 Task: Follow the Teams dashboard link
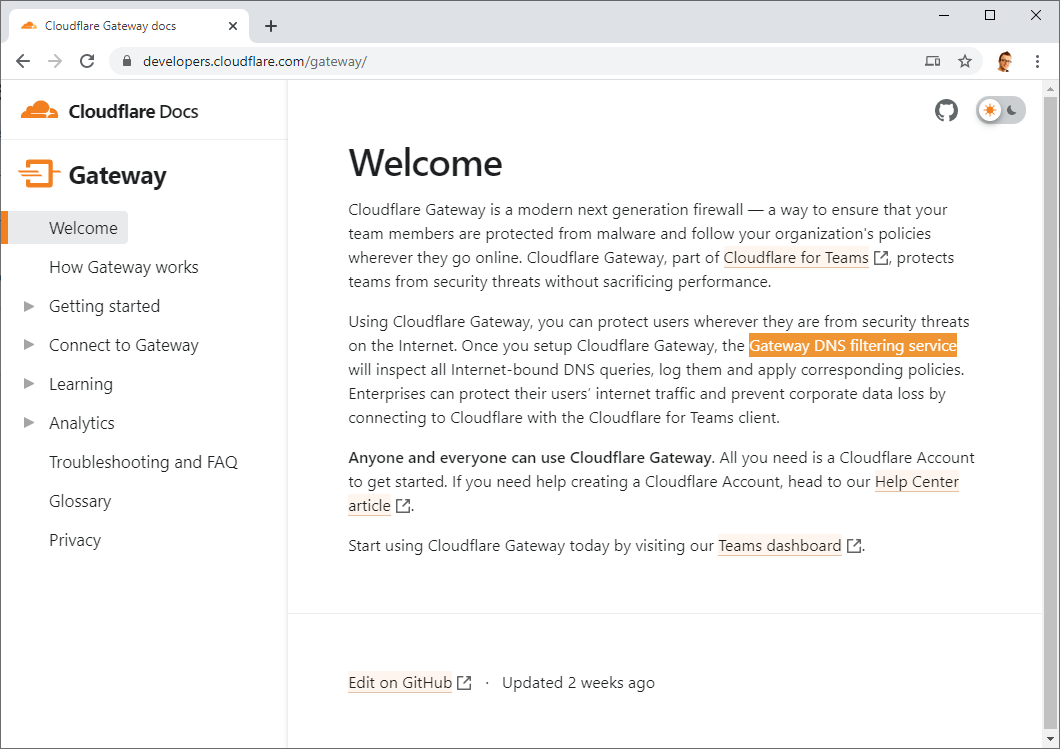click(x=779, y=546)
